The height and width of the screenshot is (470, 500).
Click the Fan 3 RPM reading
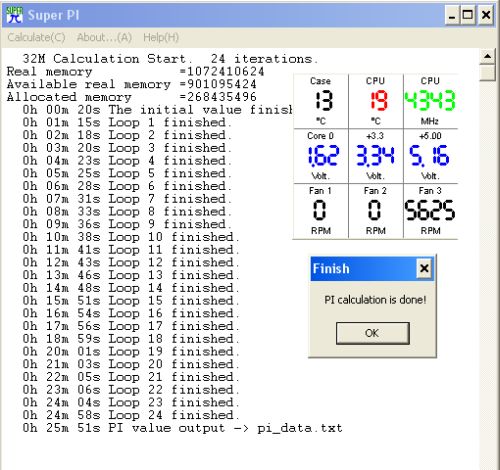point(430,211)
